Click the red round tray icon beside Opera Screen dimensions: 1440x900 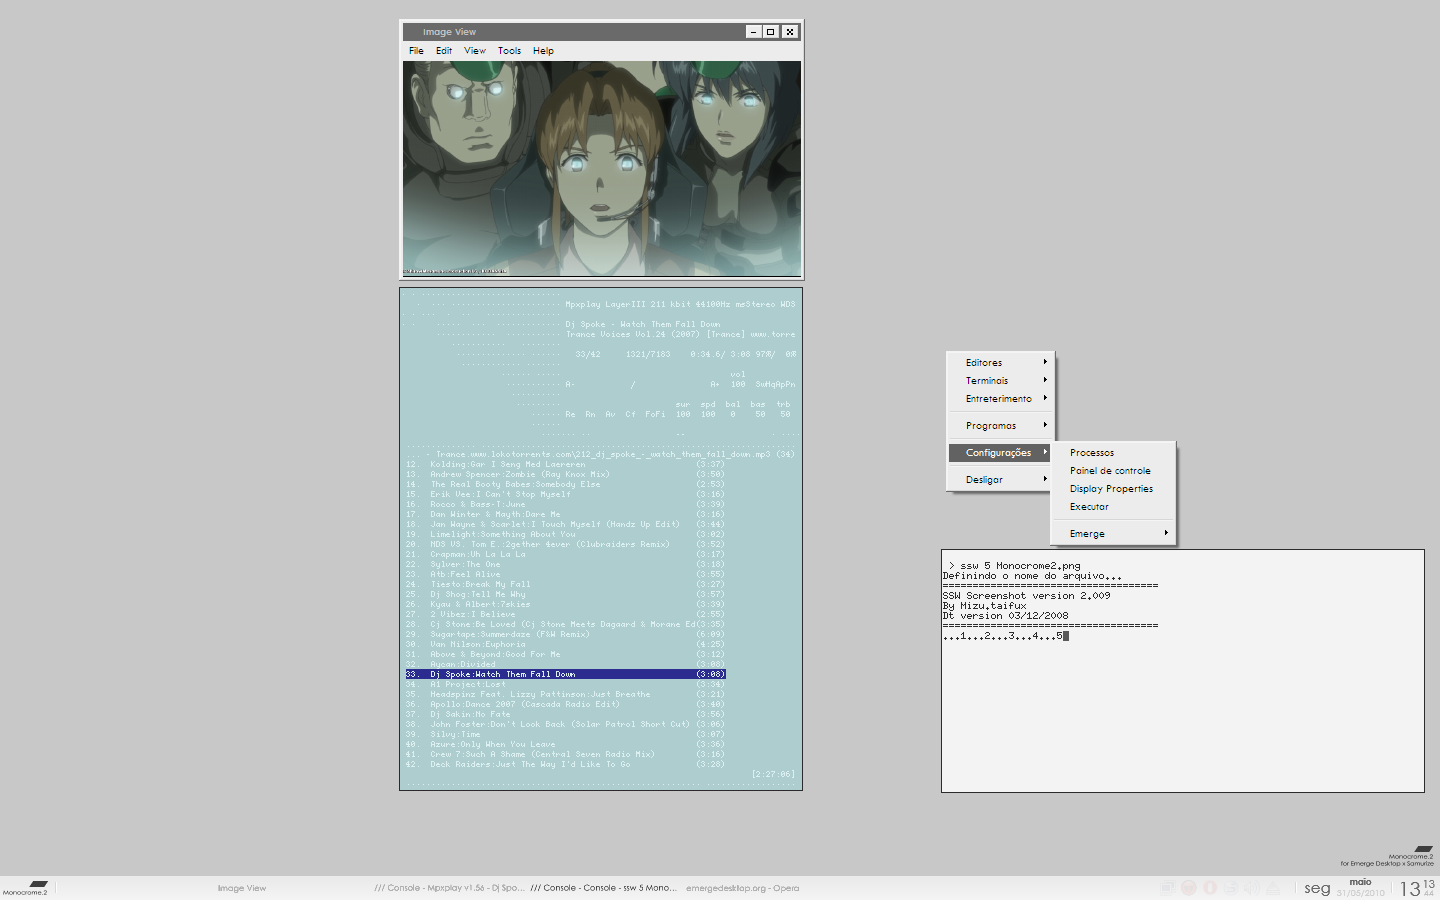coord(1189,887)
